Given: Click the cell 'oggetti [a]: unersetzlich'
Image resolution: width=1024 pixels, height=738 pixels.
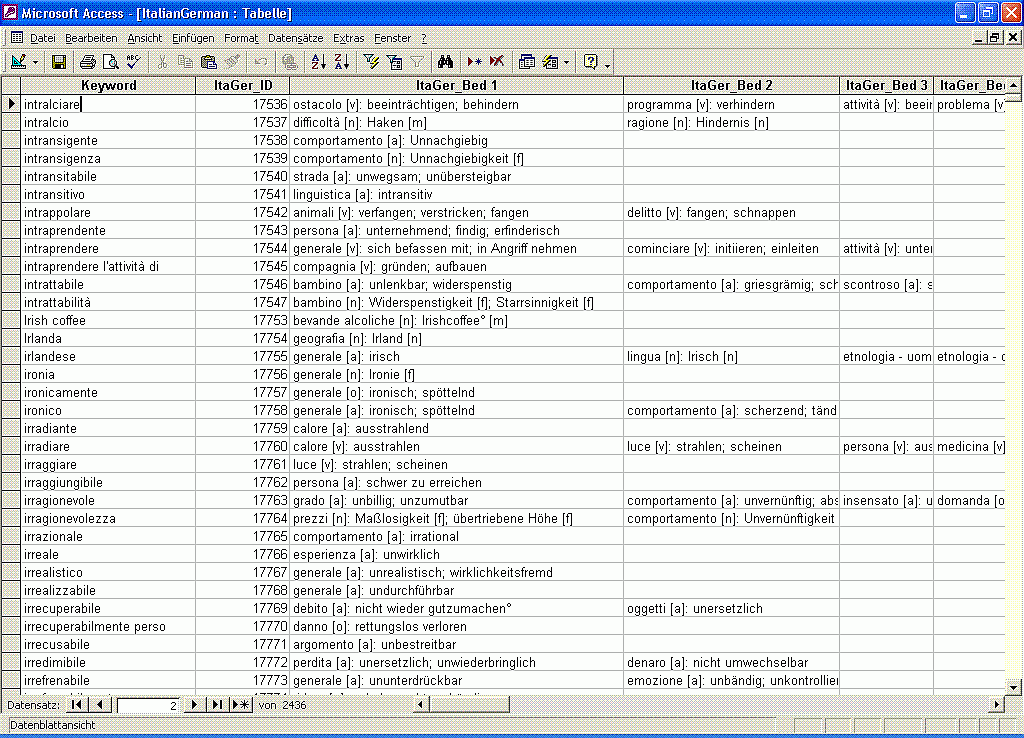Looking at the screenshot, I should tap(731, 609).
